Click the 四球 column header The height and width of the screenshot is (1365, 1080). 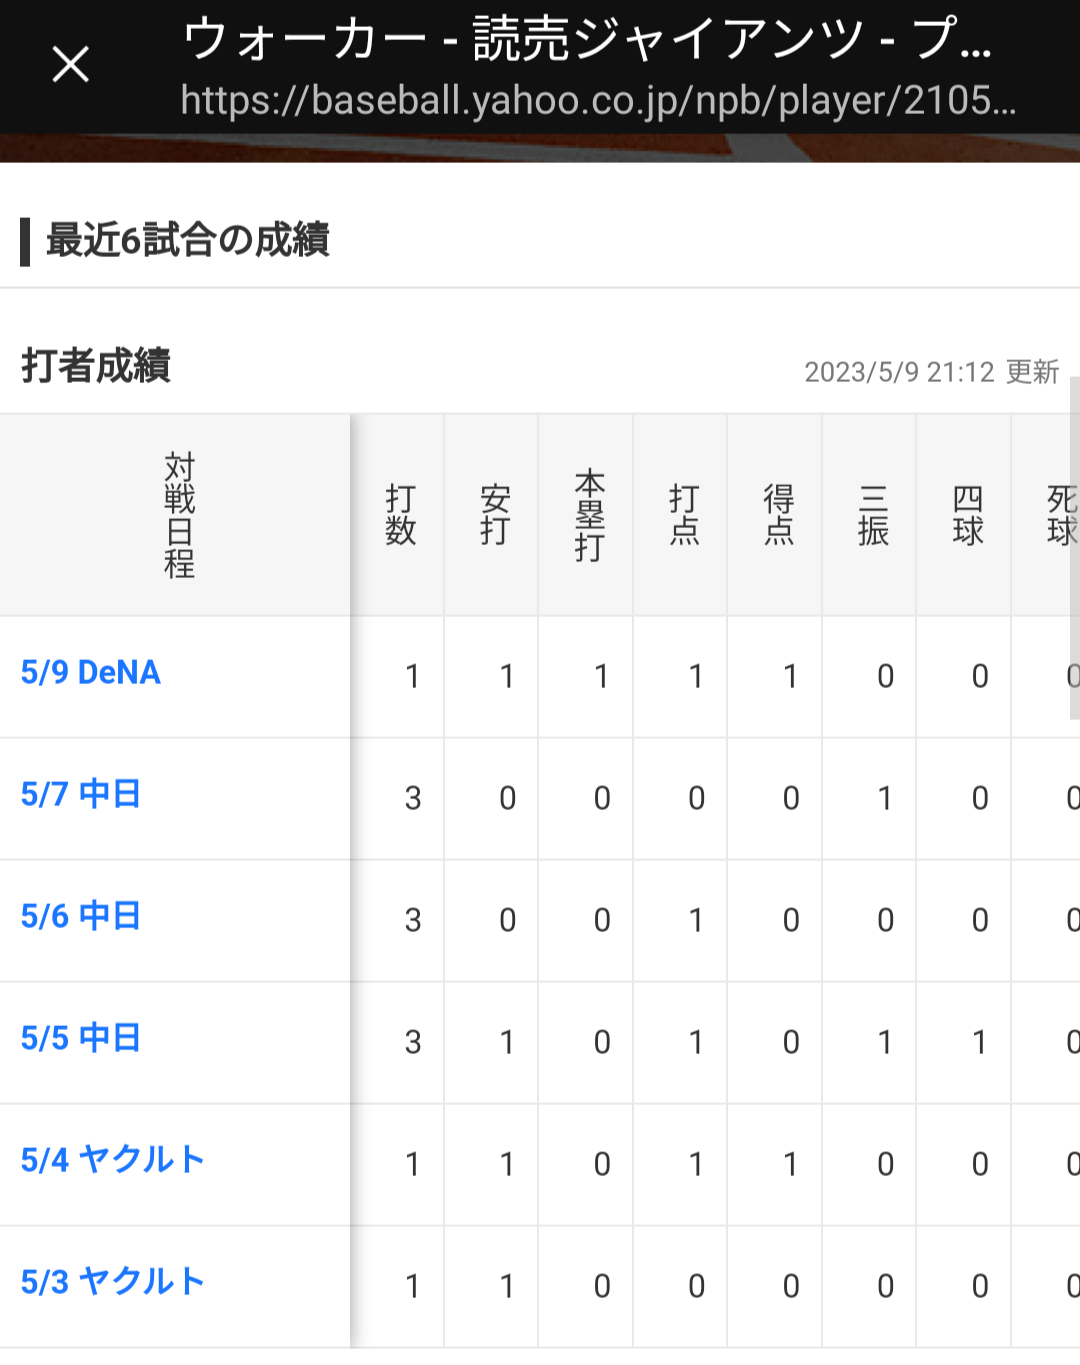[967, 515]
